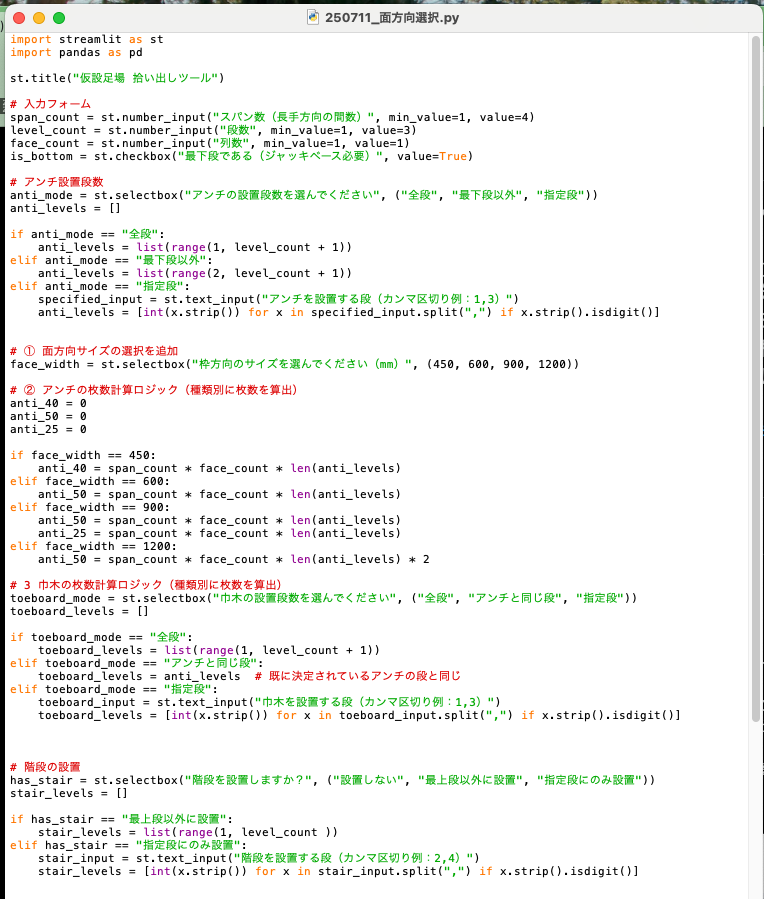Click the line 'anti_25 = 0'
This screenshot has height=899, width=764.
(48, 429)
